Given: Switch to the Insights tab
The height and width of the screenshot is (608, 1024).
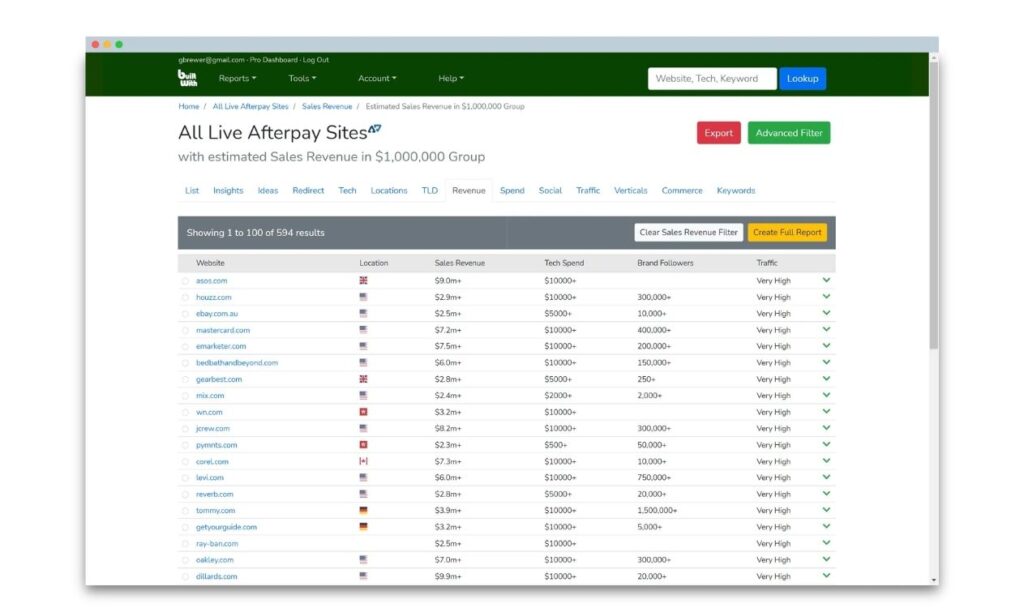Looking at the screenshot, I should click(228, 191).
